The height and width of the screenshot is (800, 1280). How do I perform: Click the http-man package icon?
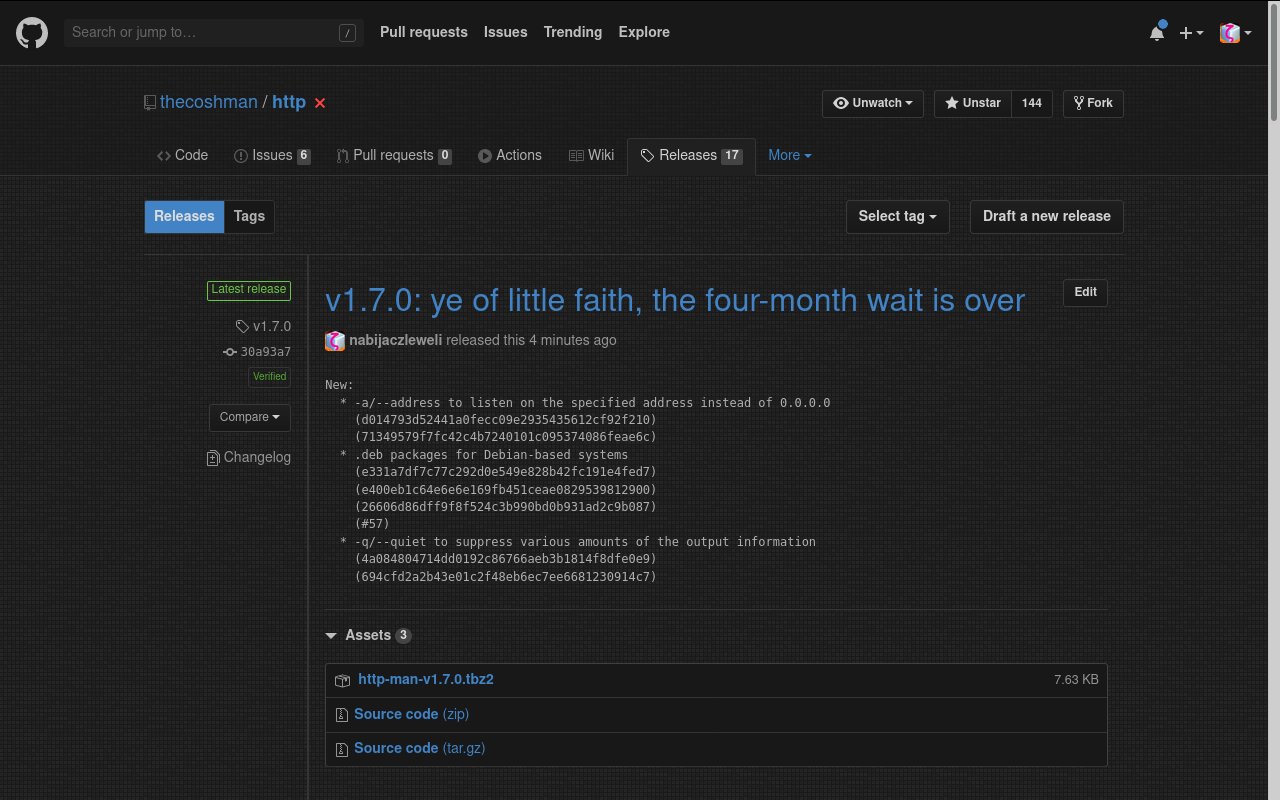(342, 680)
